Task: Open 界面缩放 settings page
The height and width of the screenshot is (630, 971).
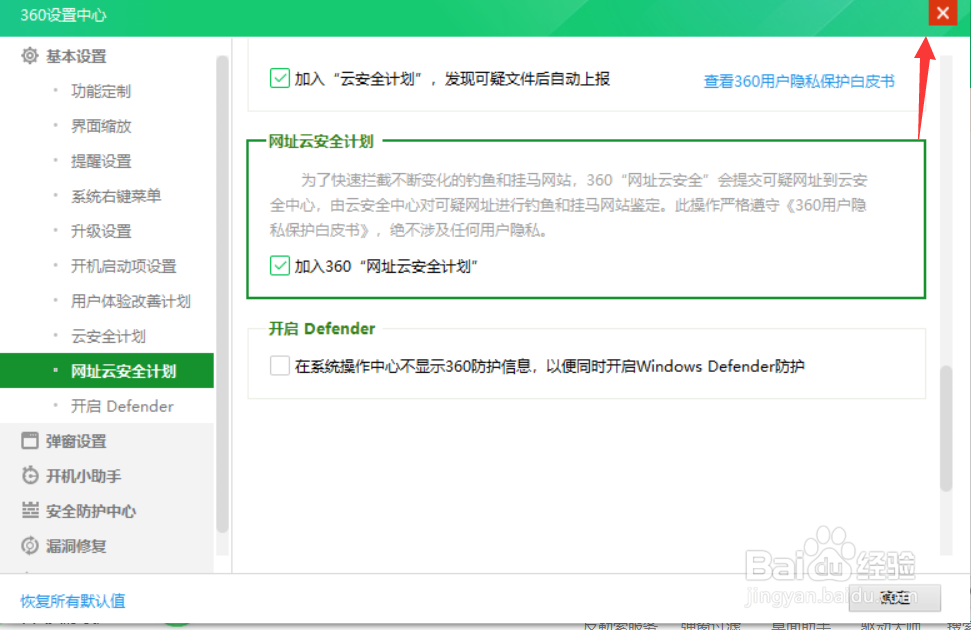Action: (100, 126)
